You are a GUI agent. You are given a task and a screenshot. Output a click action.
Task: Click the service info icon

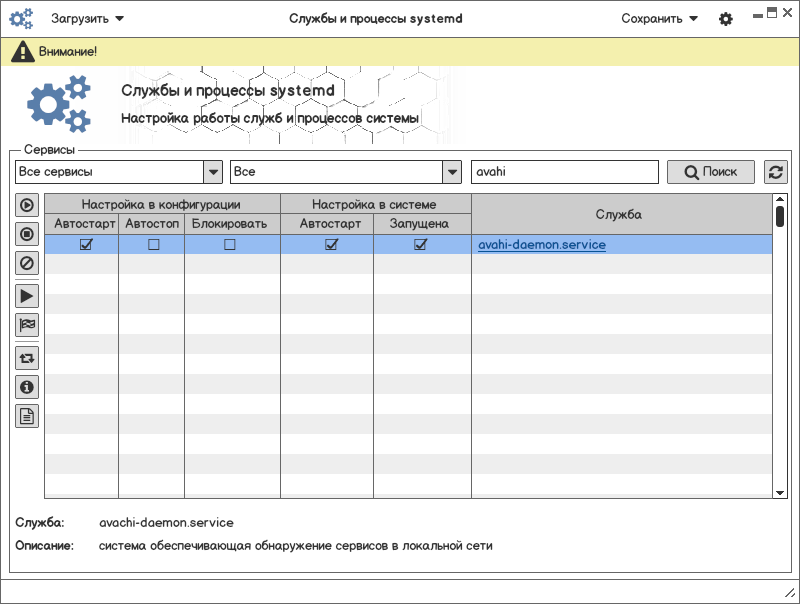pyautogui.click(x=27, y=387)
